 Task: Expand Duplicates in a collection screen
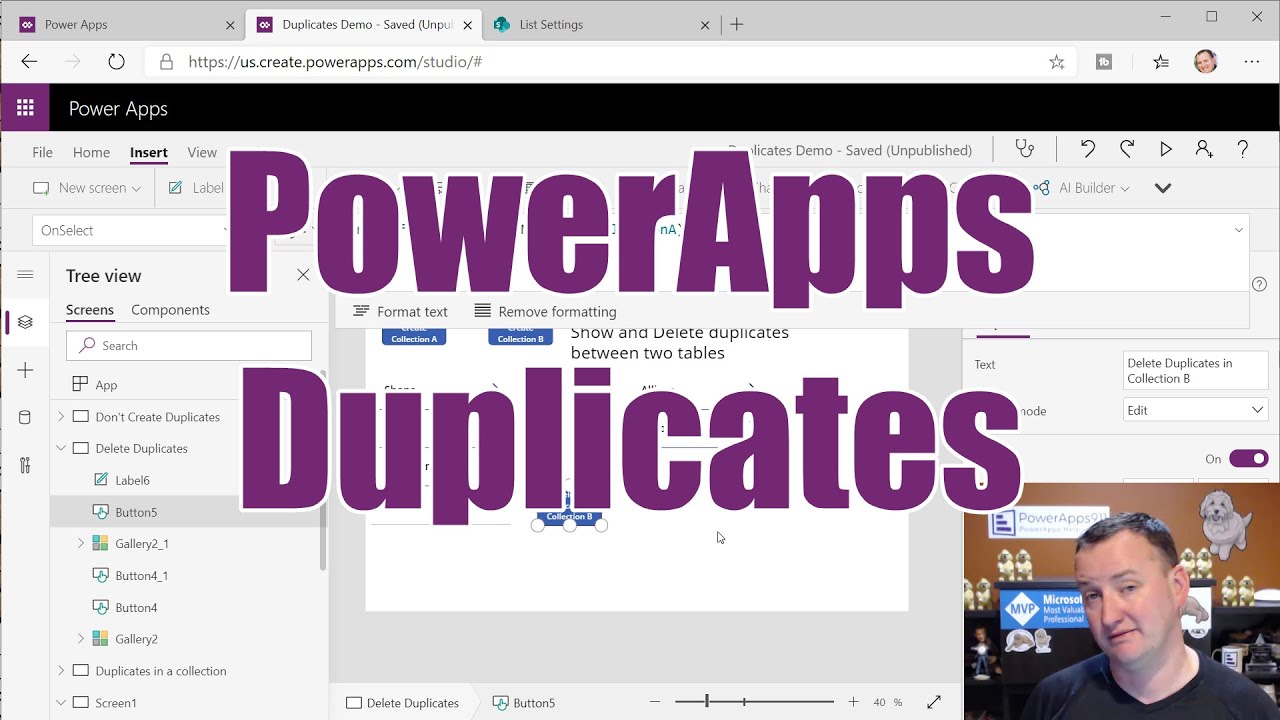click(61, 670)
